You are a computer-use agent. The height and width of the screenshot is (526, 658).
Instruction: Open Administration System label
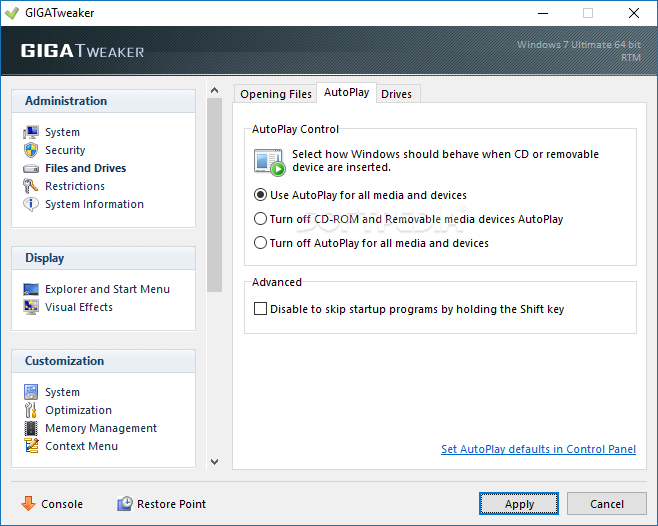[63, 132]
